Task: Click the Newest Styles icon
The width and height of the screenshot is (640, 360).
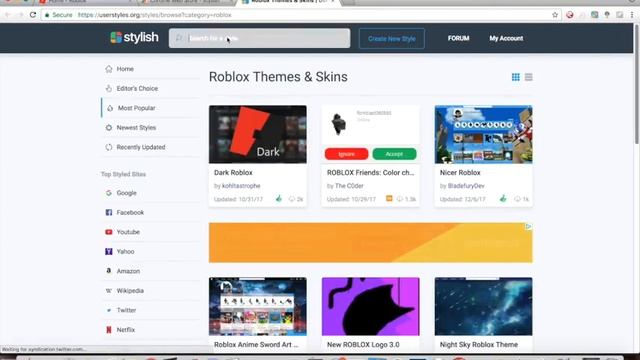Action: click(x=109, y=128)
